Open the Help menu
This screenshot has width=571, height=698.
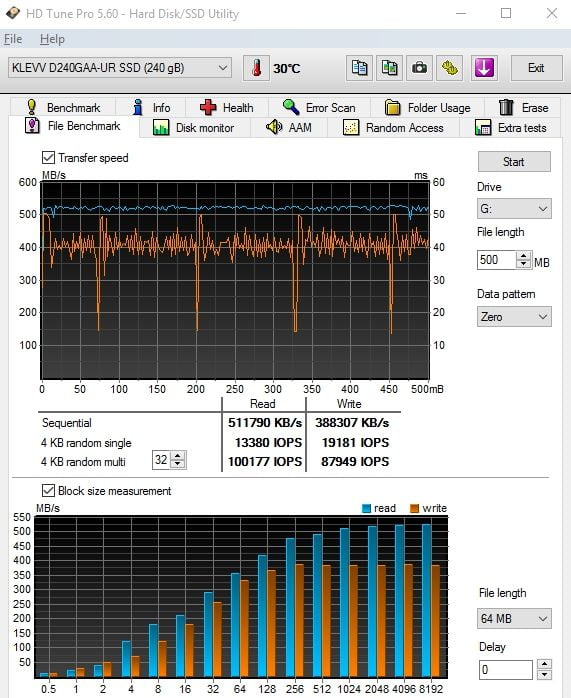point(52,39)
